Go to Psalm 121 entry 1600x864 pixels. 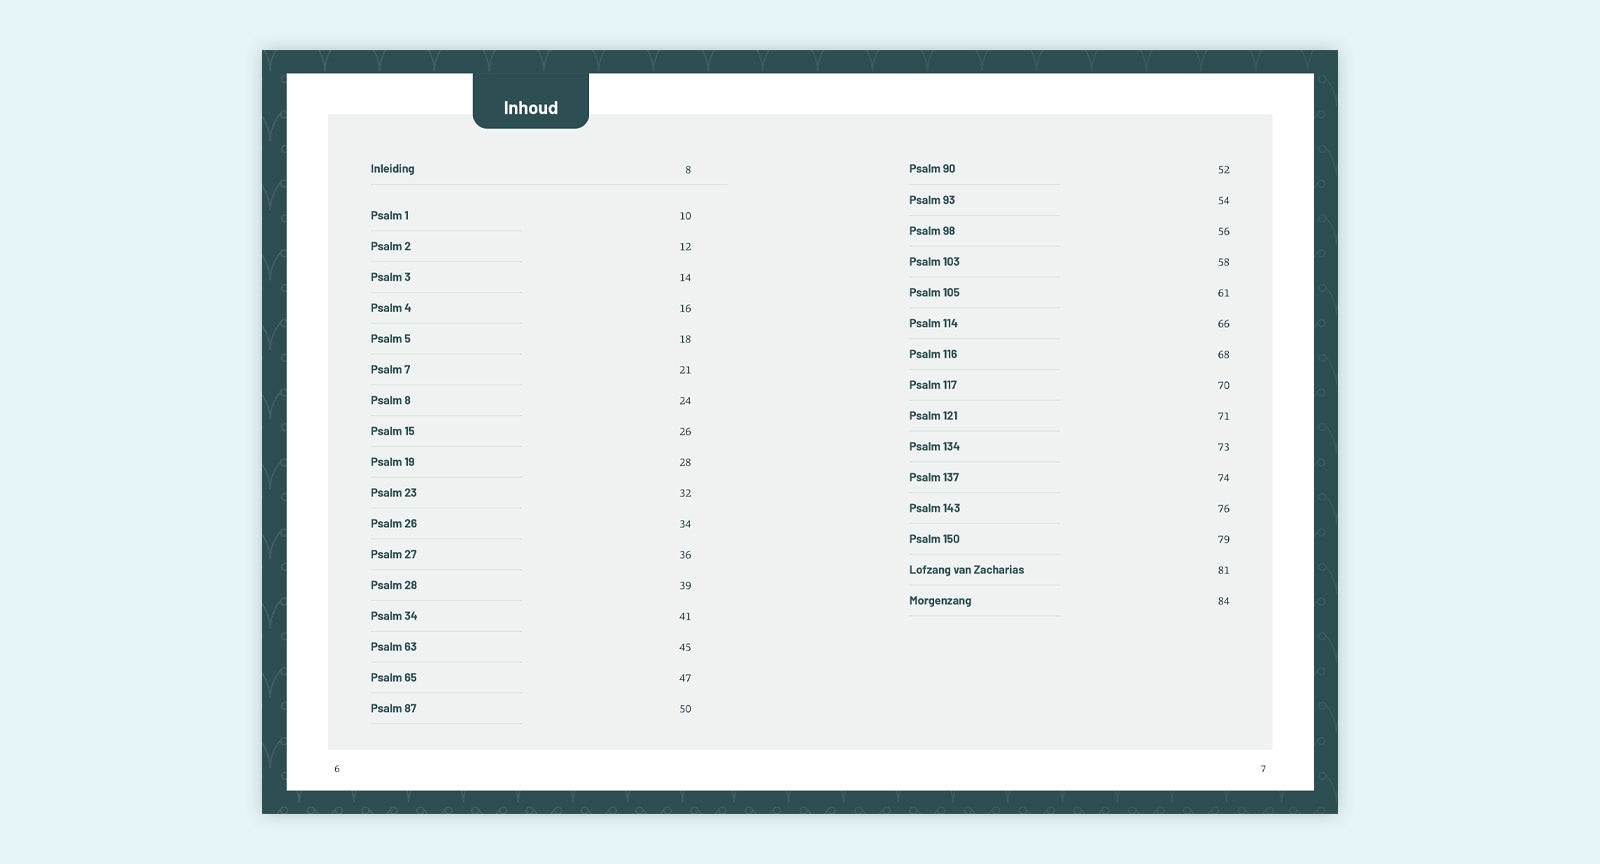point(932,416)
